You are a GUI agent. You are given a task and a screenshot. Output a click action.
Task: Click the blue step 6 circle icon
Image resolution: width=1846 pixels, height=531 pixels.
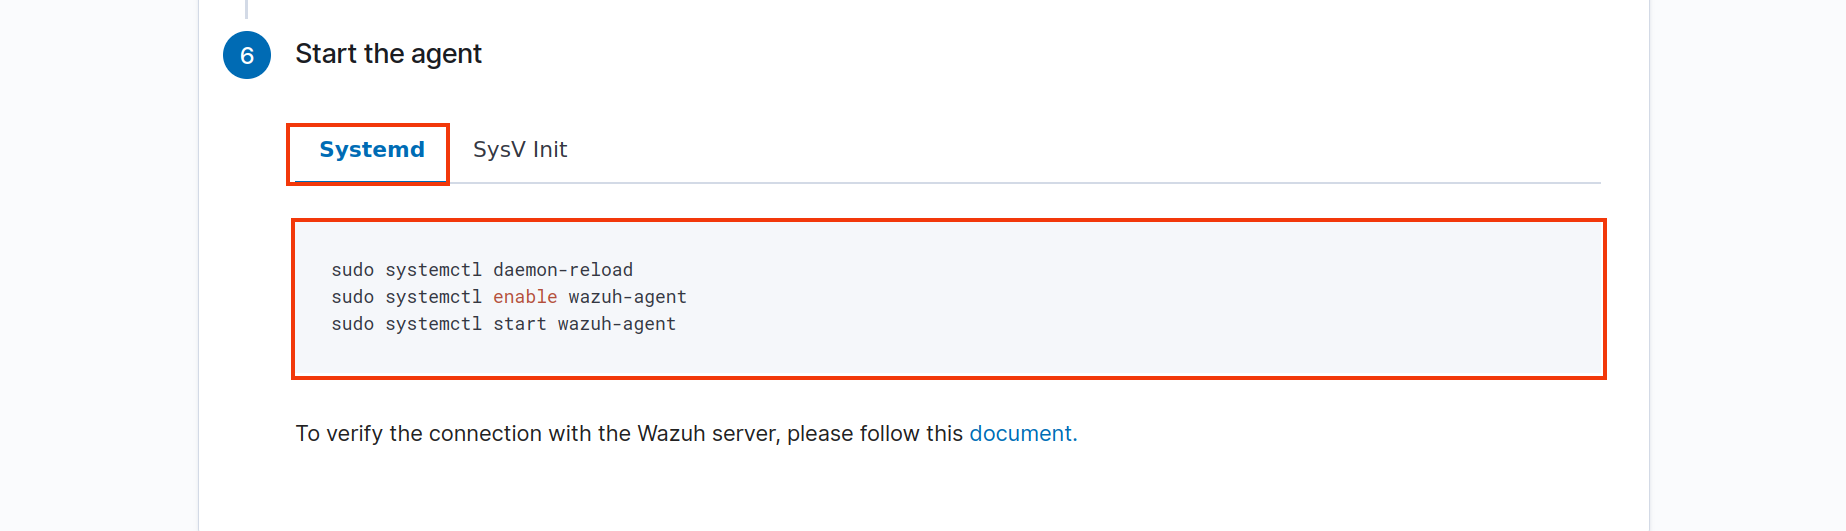247,55
